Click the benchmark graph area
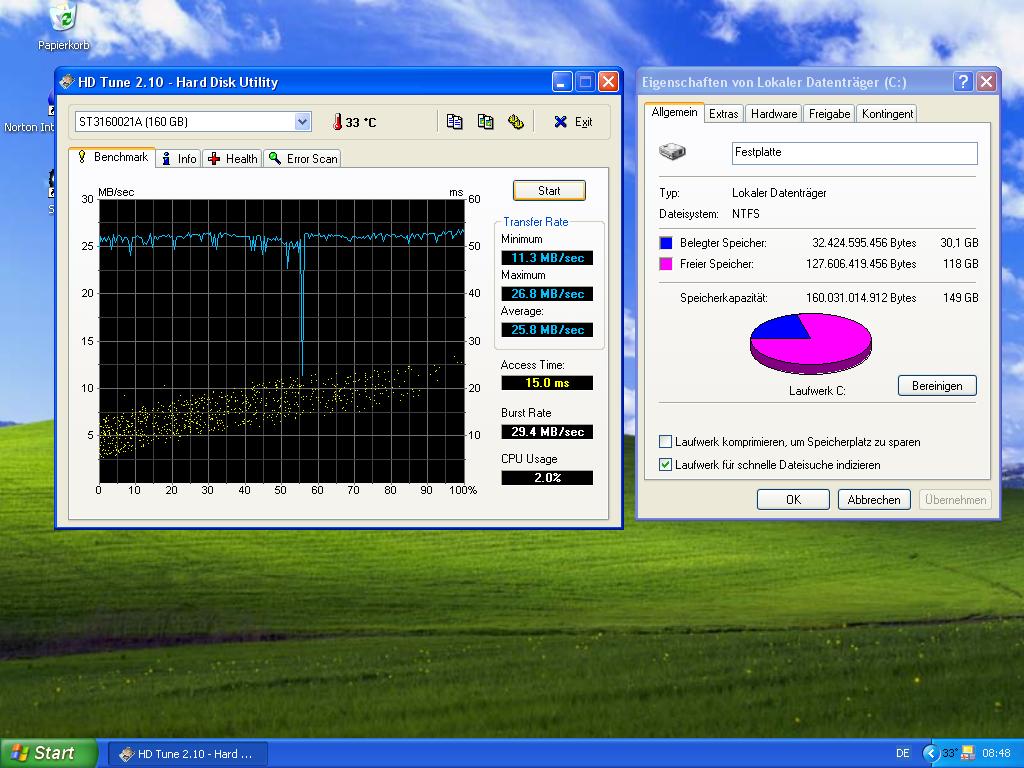Viewport: 1024px width, 768px height. coord(281,341)
